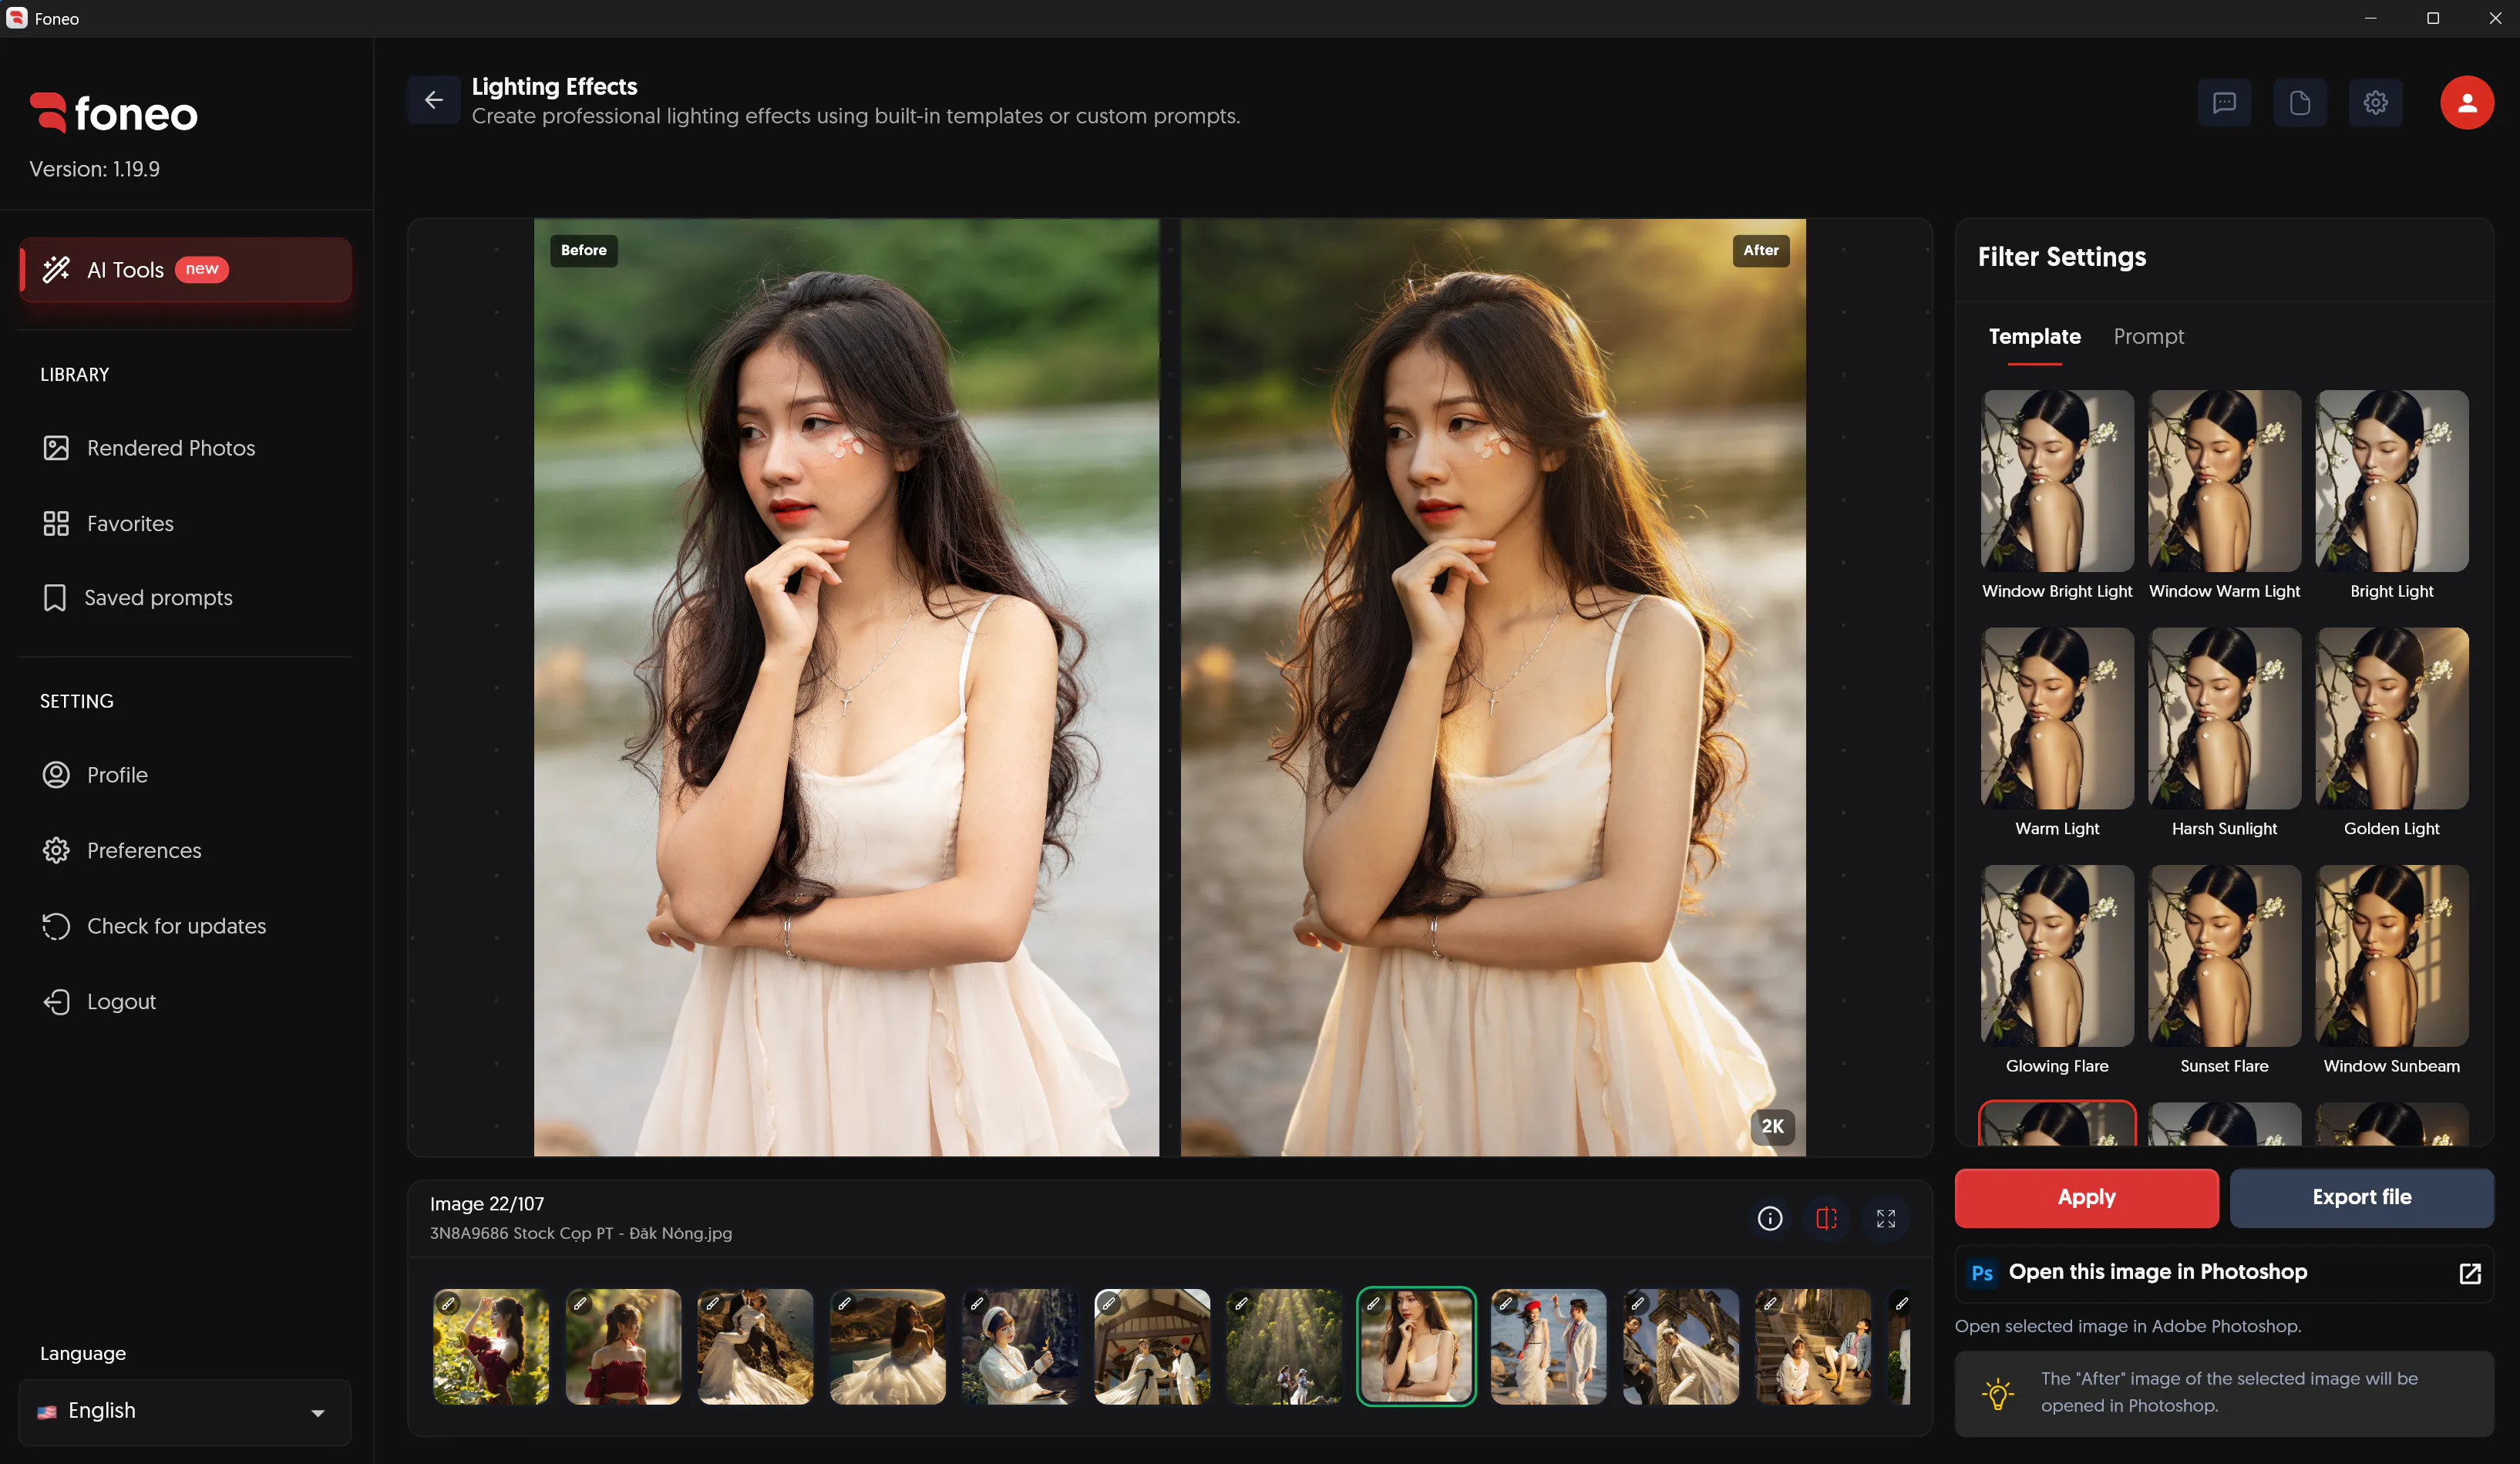This screenshot has width=2520, height=1464.
Task: Open the Language dropdown showing English
Action: tap(185, 1411)
